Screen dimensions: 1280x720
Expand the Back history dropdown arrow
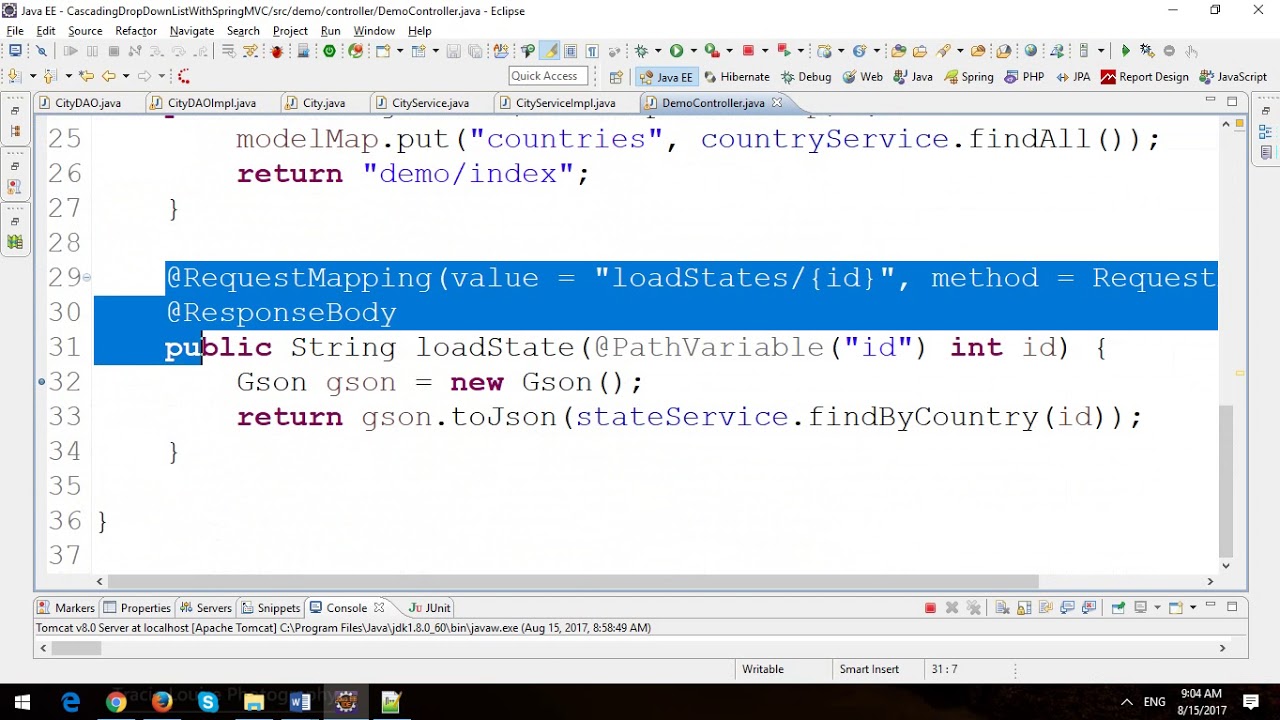tap(125, 76)
